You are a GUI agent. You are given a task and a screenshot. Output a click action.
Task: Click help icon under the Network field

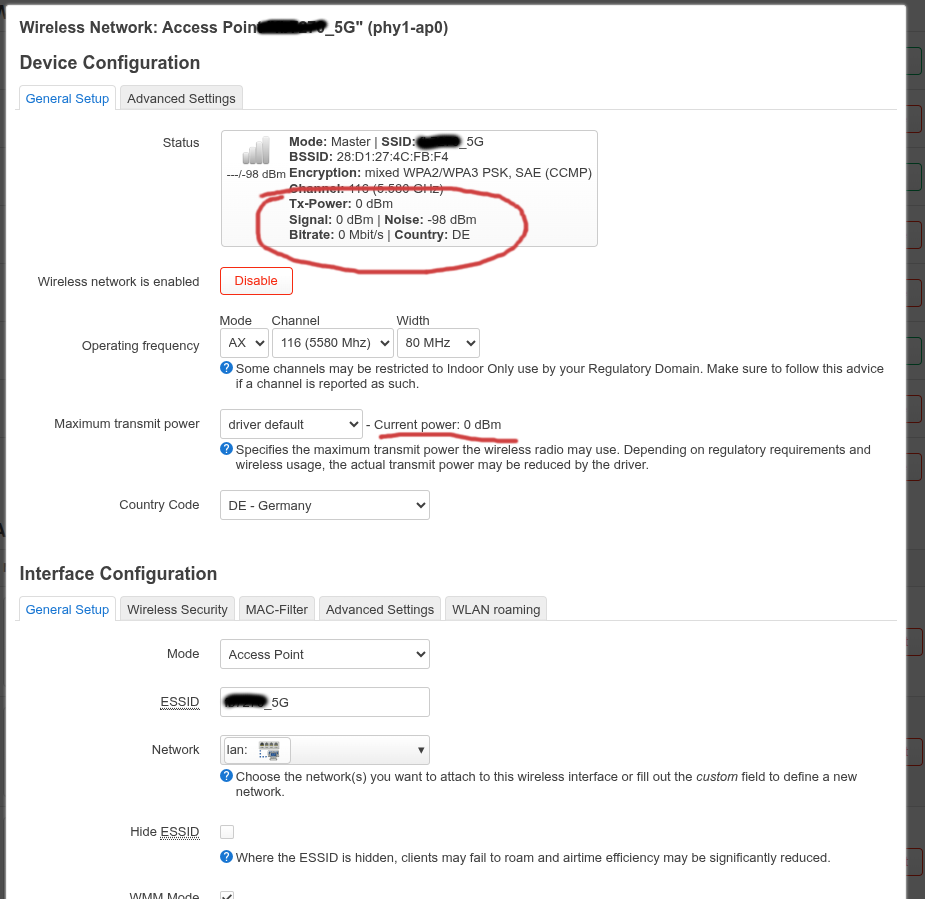[x=226, y=776]
